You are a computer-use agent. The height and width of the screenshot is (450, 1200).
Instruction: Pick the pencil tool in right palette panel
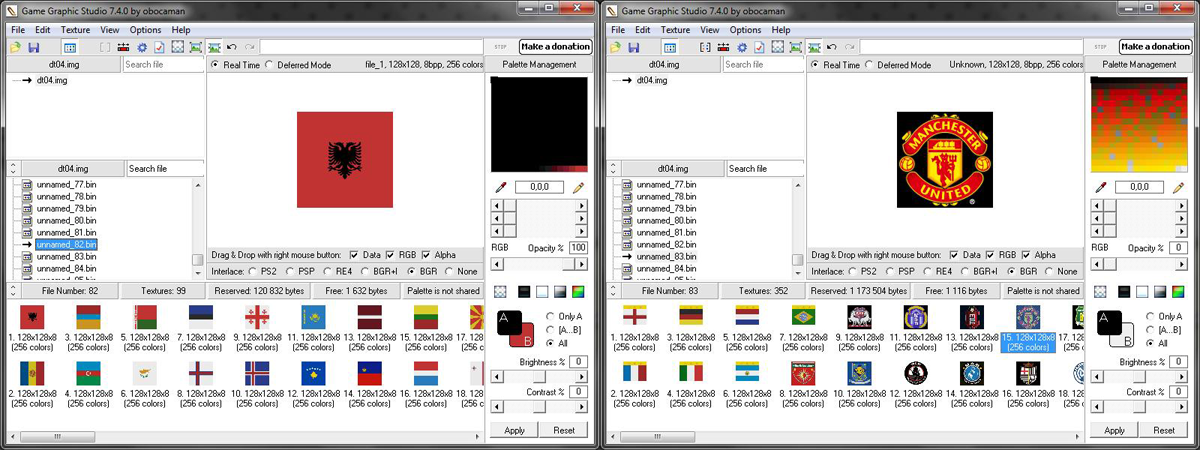(1178, 187)
